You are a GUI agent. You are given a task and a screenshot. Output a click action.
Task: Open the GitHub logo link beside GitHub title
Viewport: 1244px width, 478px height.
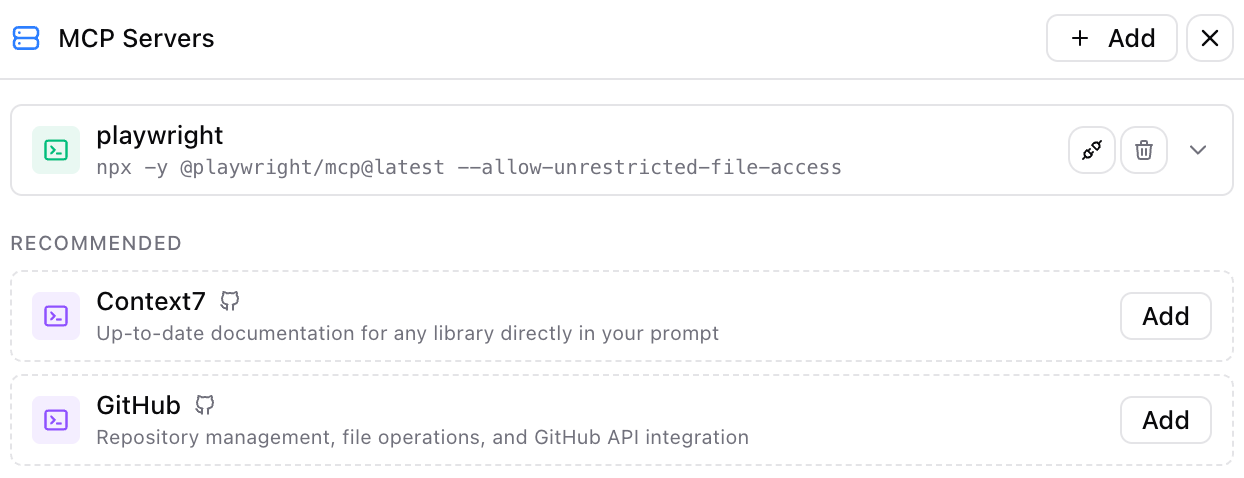205,405
